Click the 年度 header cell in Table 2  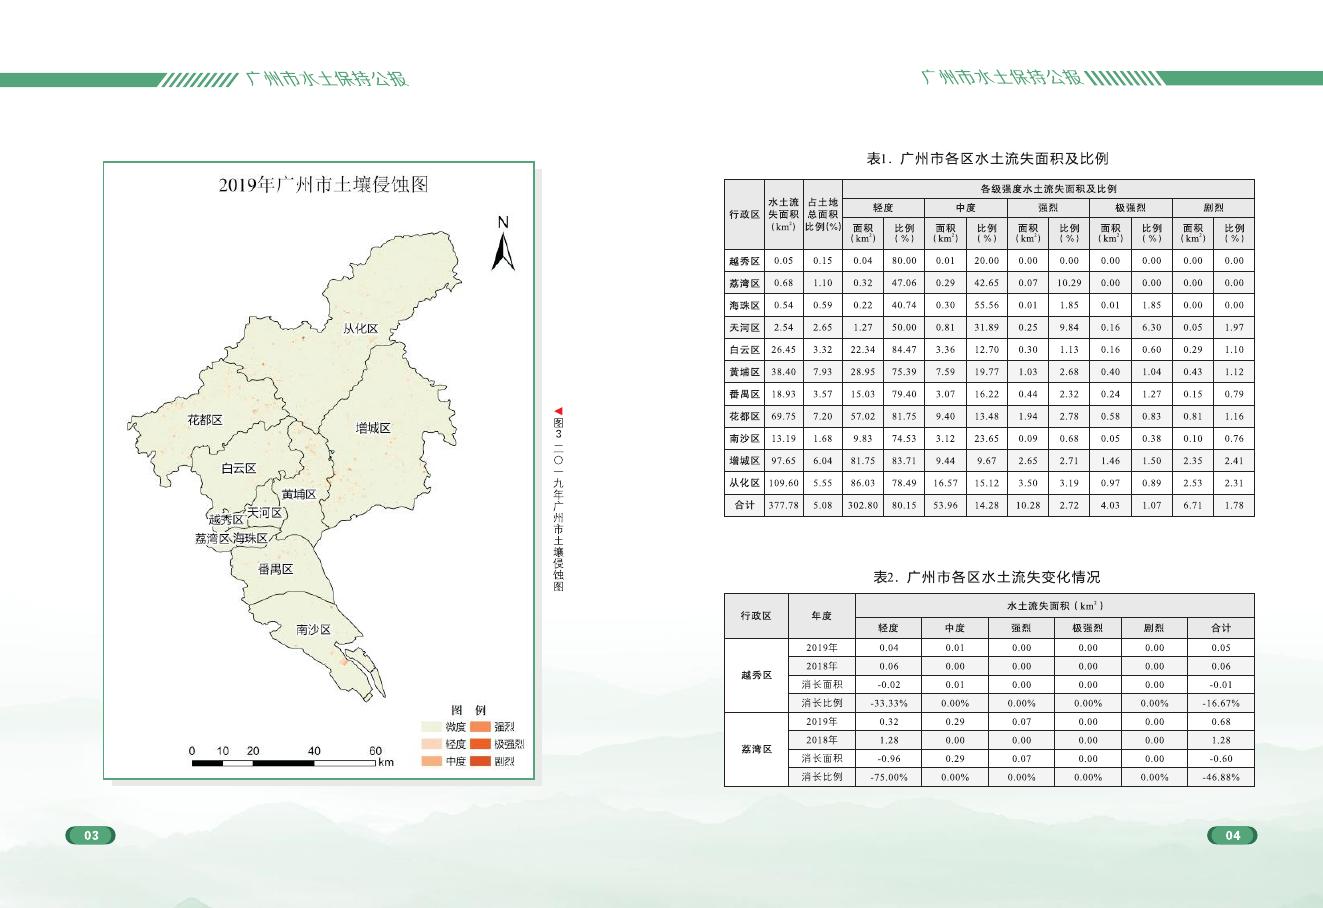(x=821, y=616)
